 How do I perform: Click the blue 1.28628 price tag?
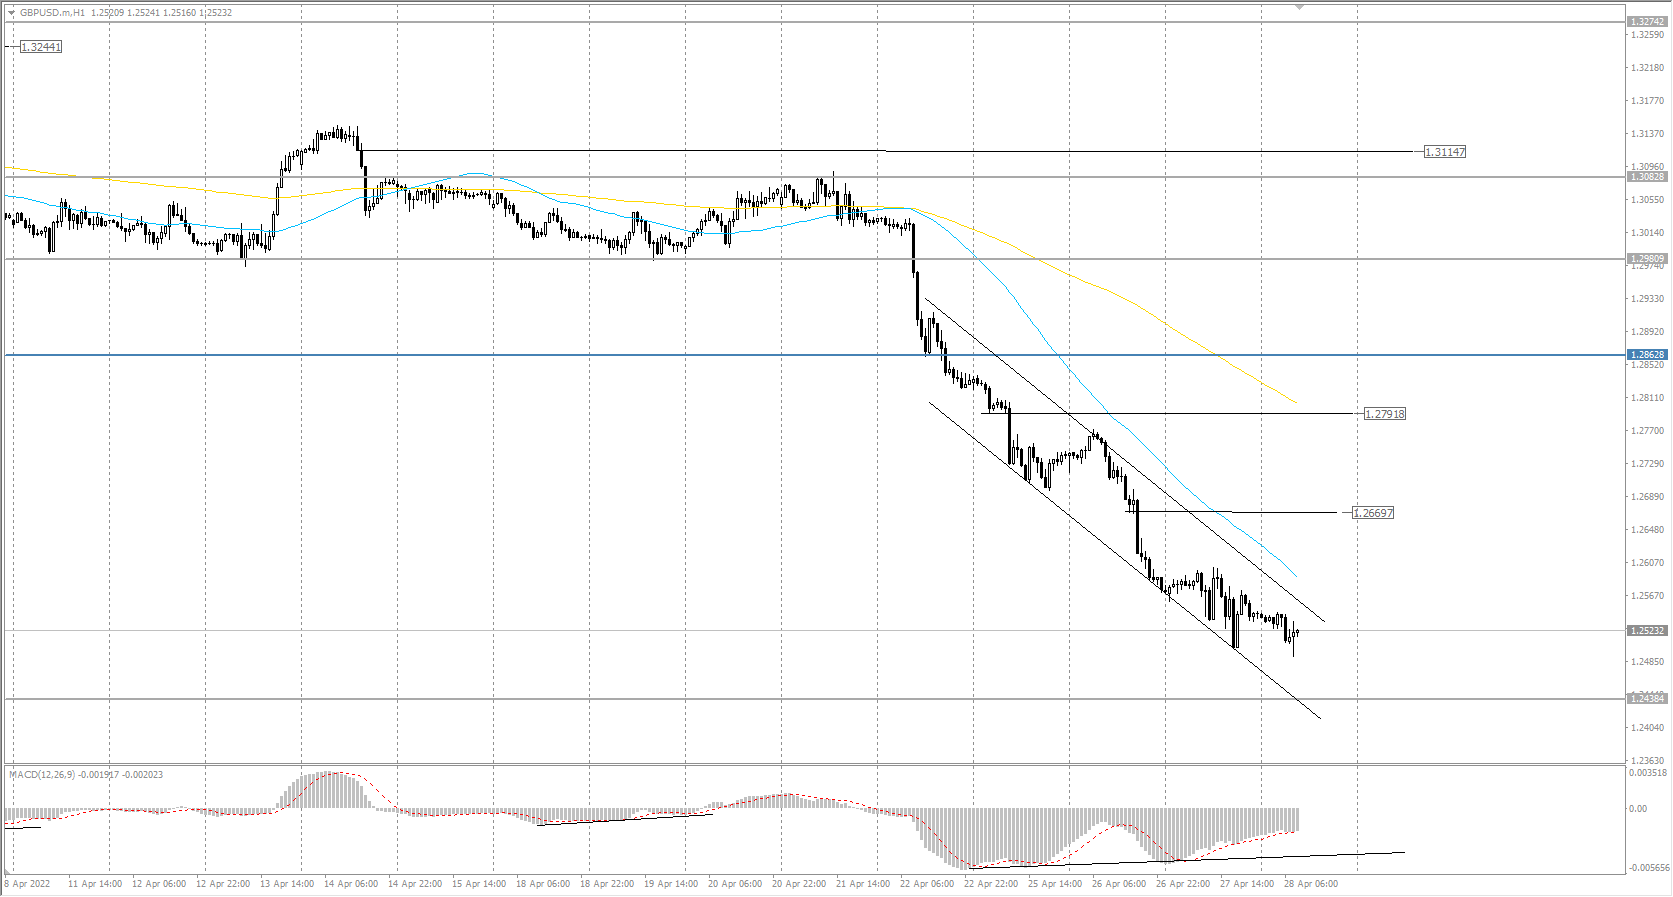pos(1647,355)
